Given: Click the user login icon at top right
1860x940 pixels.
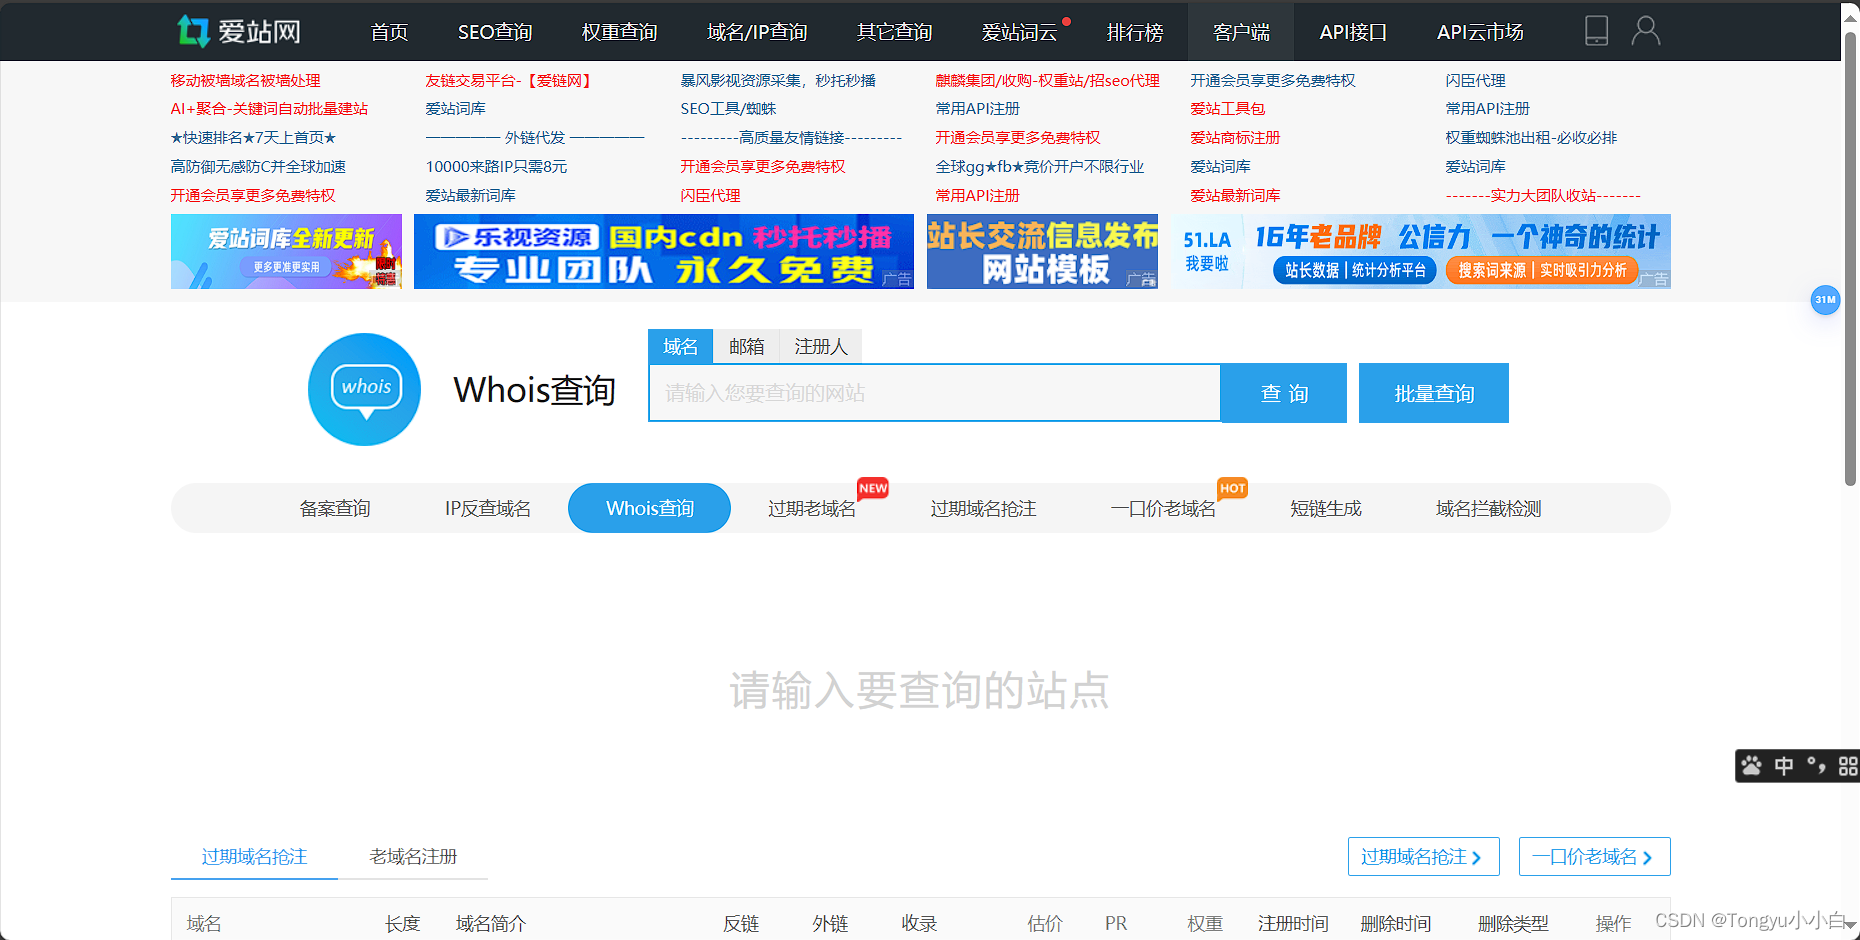Looking at the screenshot, I should coord(1646,31).
